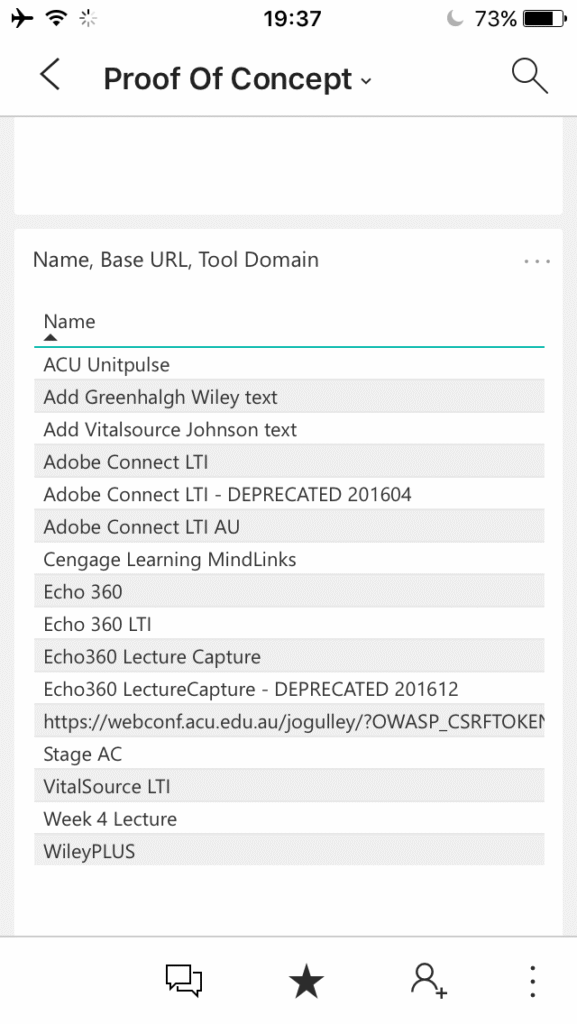Select Cengage Learning MindLinks row
Image resolution: width=577 pixels, height=1024 pixels.
coord(289,559)
